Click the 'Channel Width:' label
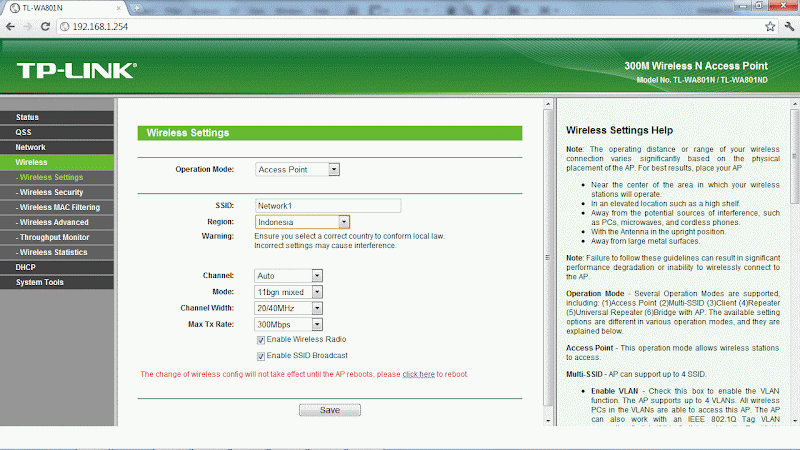 207,308
